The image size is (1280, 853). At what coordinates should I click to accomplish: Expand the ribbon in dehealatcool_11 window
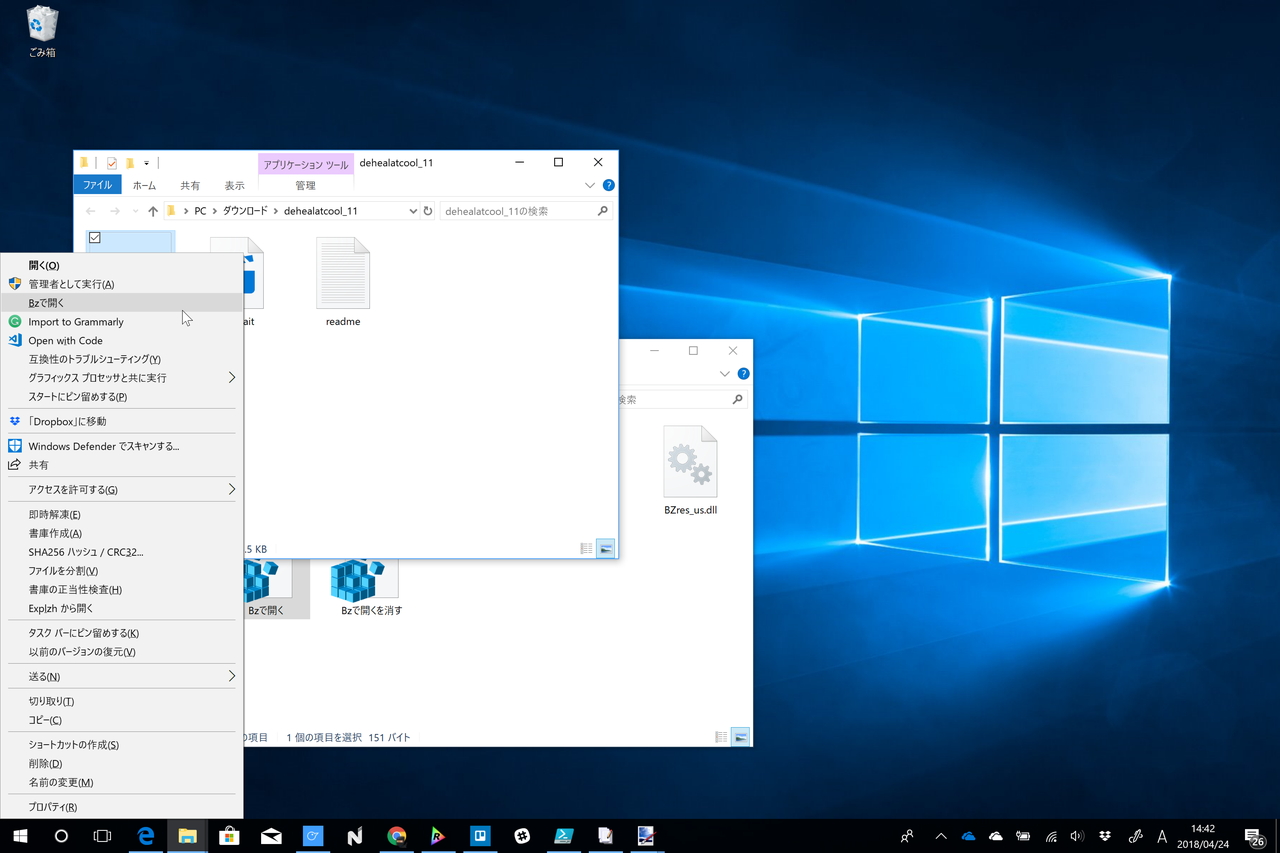click(590, 185)
